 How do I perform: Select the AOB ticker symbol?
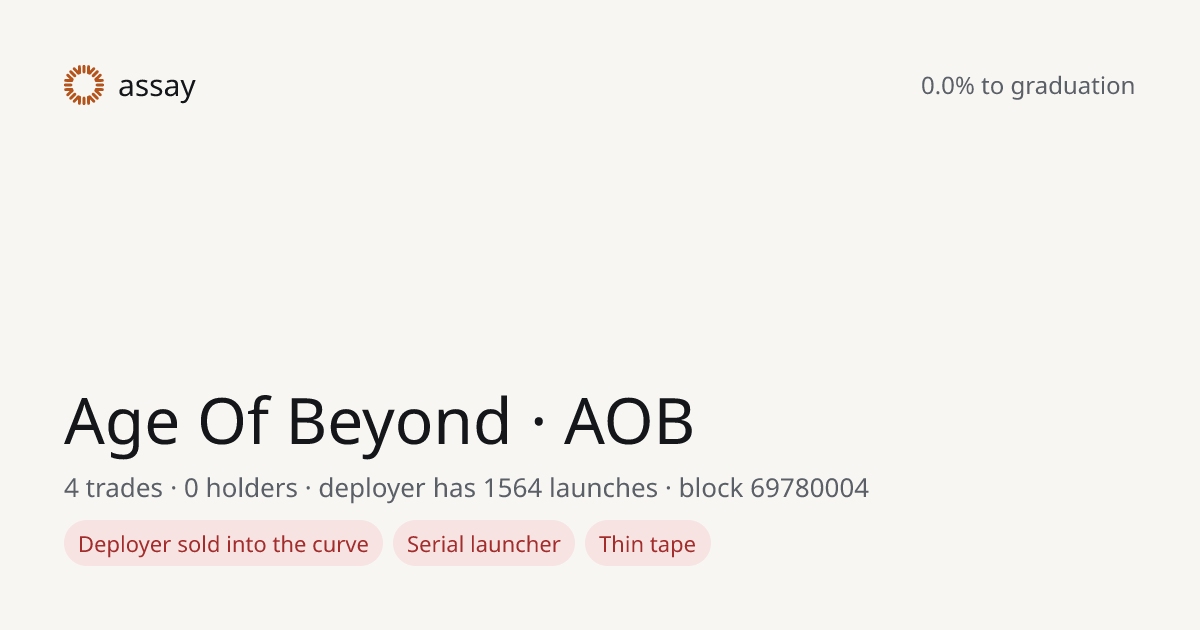coord(629,421)
